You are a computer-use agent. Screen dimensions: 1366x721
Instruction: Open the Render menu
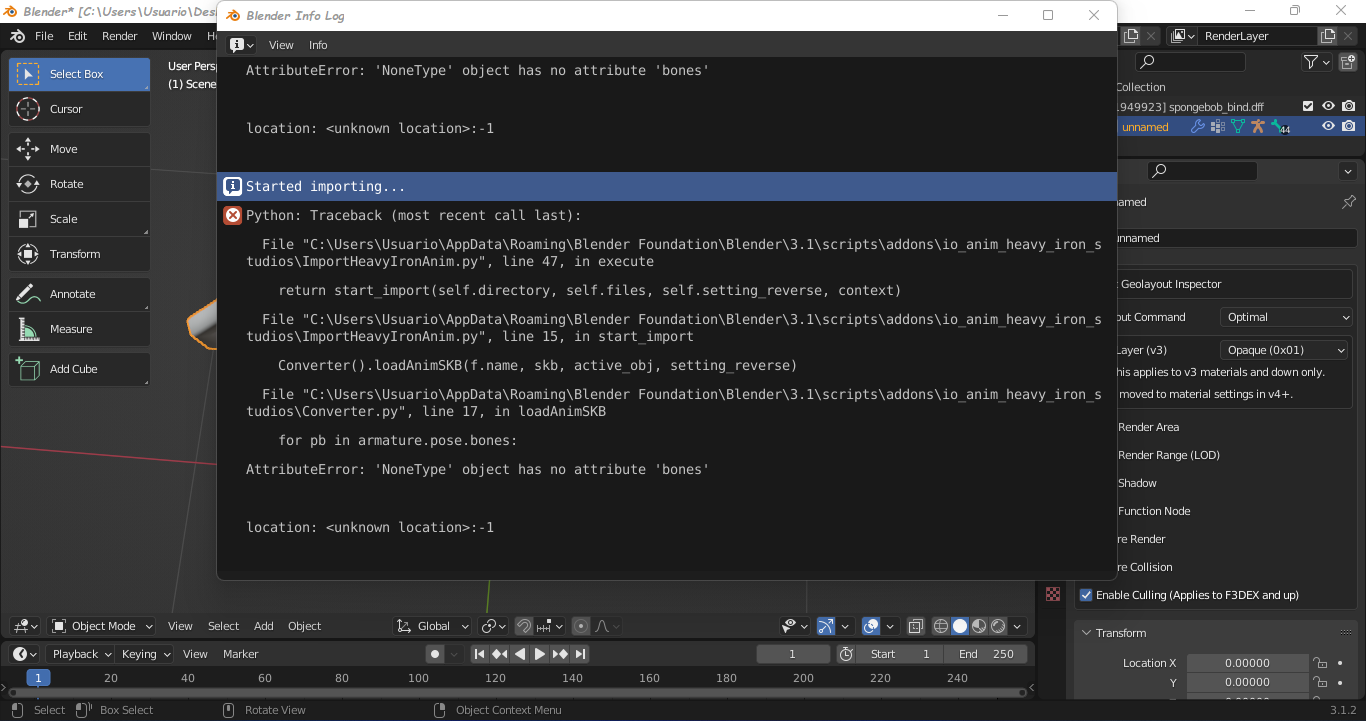(119, 35)
